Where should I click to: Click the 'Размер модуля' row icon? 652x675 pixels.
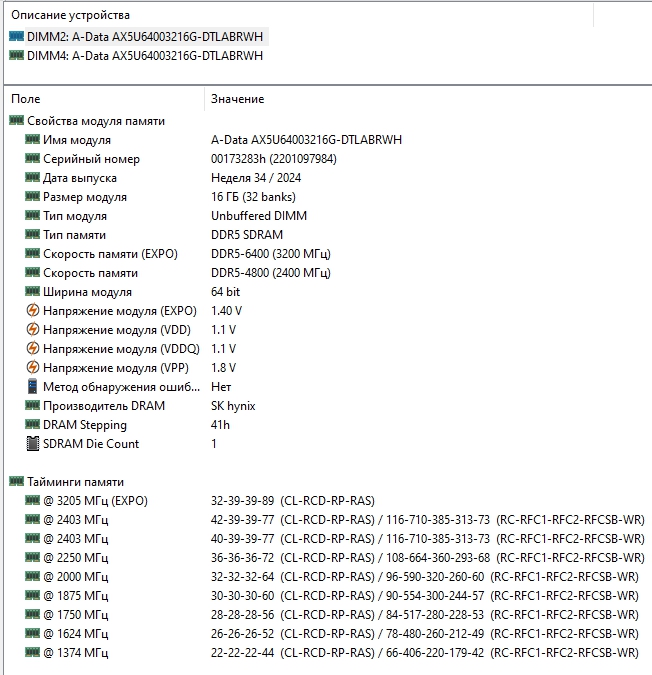32,196
